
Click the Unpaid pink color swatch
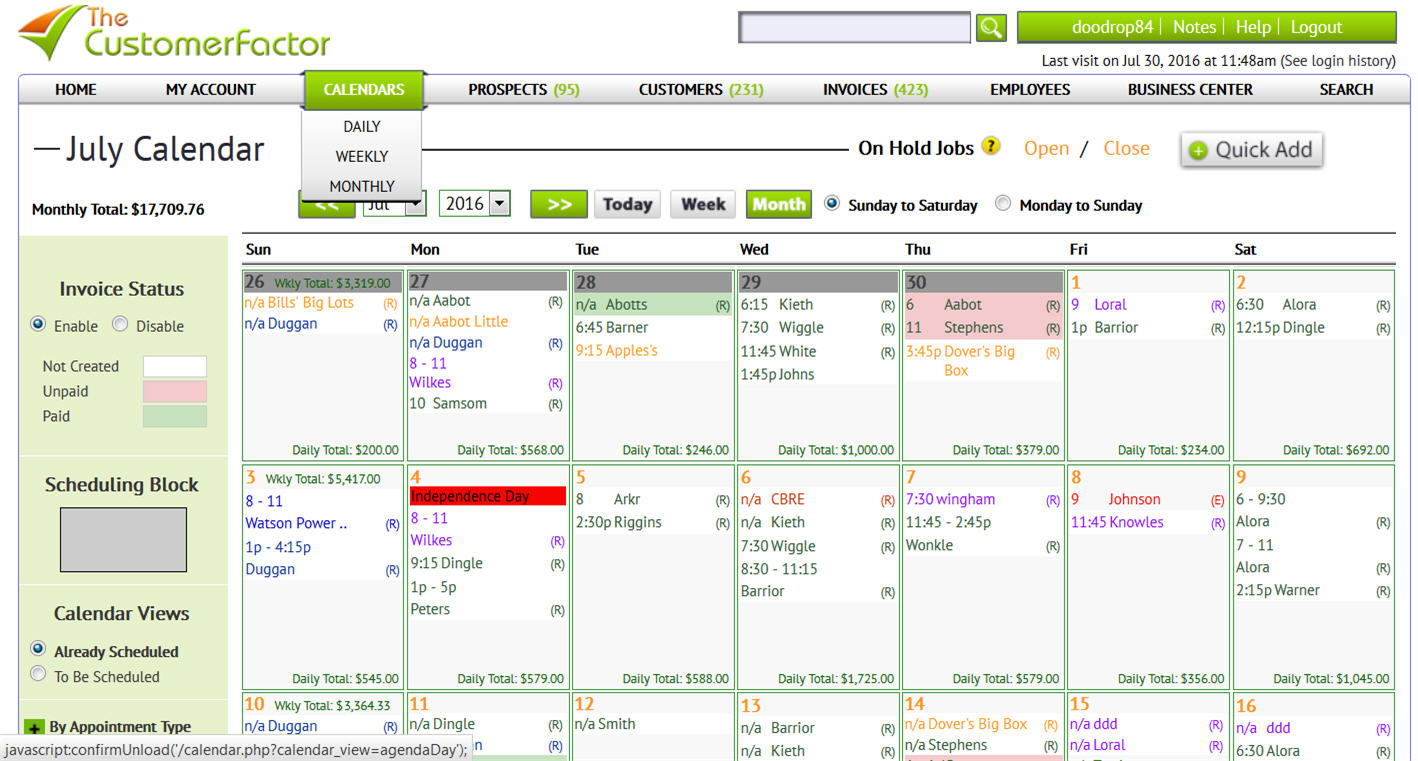pyautogui.click(x=174, y=391)
